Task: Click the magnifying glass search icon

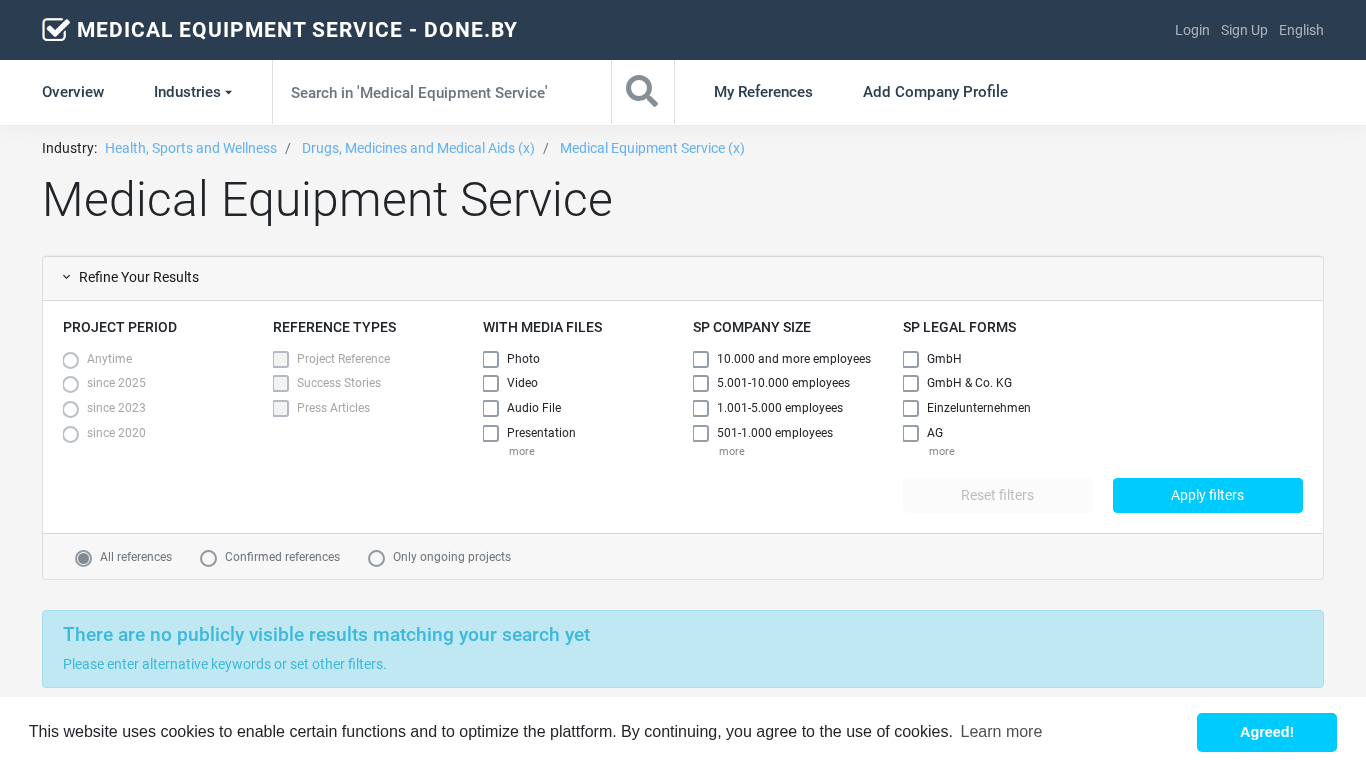Action: [642, 92]
